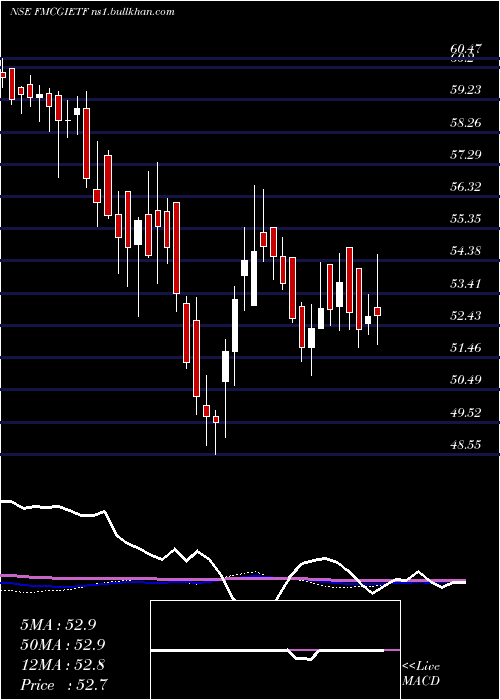Screen dimensions: 500x700
Task: Click the 57.29 price axis label
Action: pos(466,155)
